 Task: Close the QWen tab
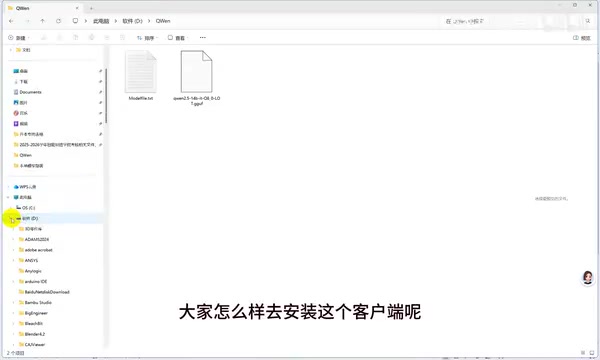77,8
